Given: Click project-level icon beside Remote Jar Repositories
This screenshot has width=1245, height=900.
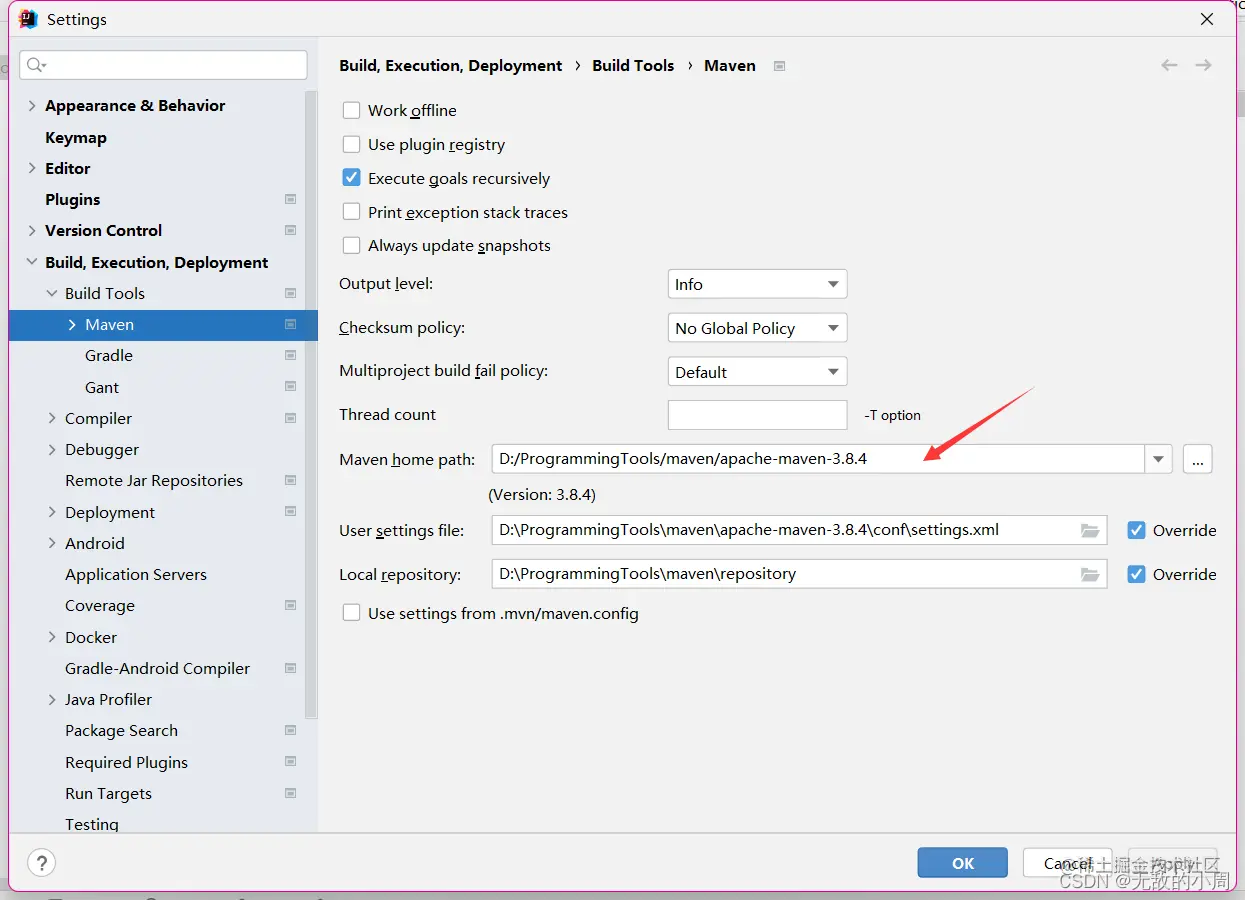Looking at the screenshot, I should (290, 480).
